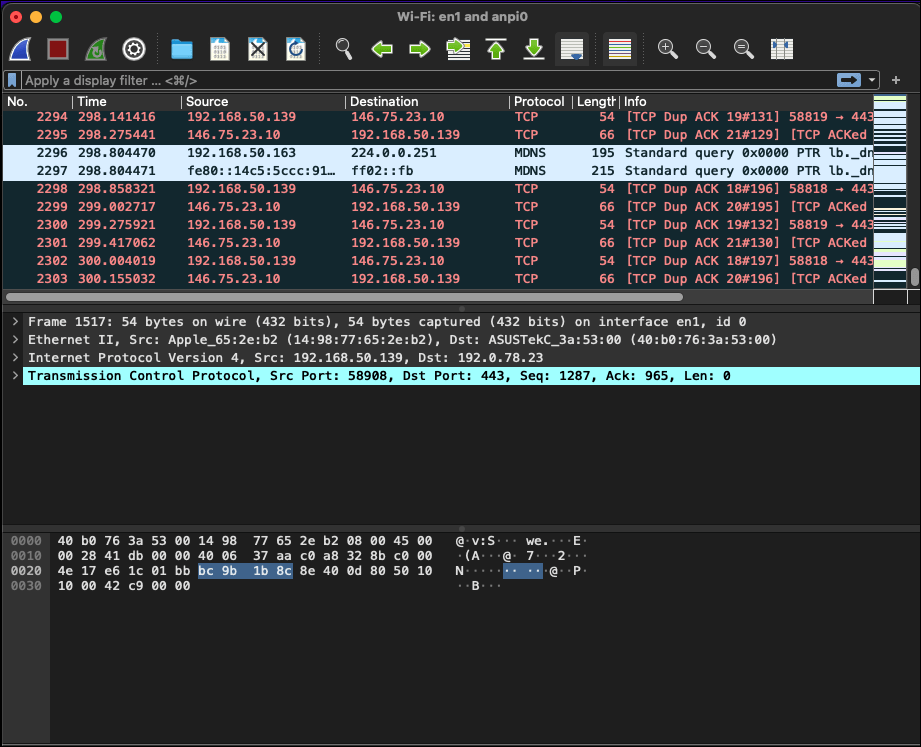Open the filter bookmarks menu
This screenshot has width=921, height=747.
[12, 80]
